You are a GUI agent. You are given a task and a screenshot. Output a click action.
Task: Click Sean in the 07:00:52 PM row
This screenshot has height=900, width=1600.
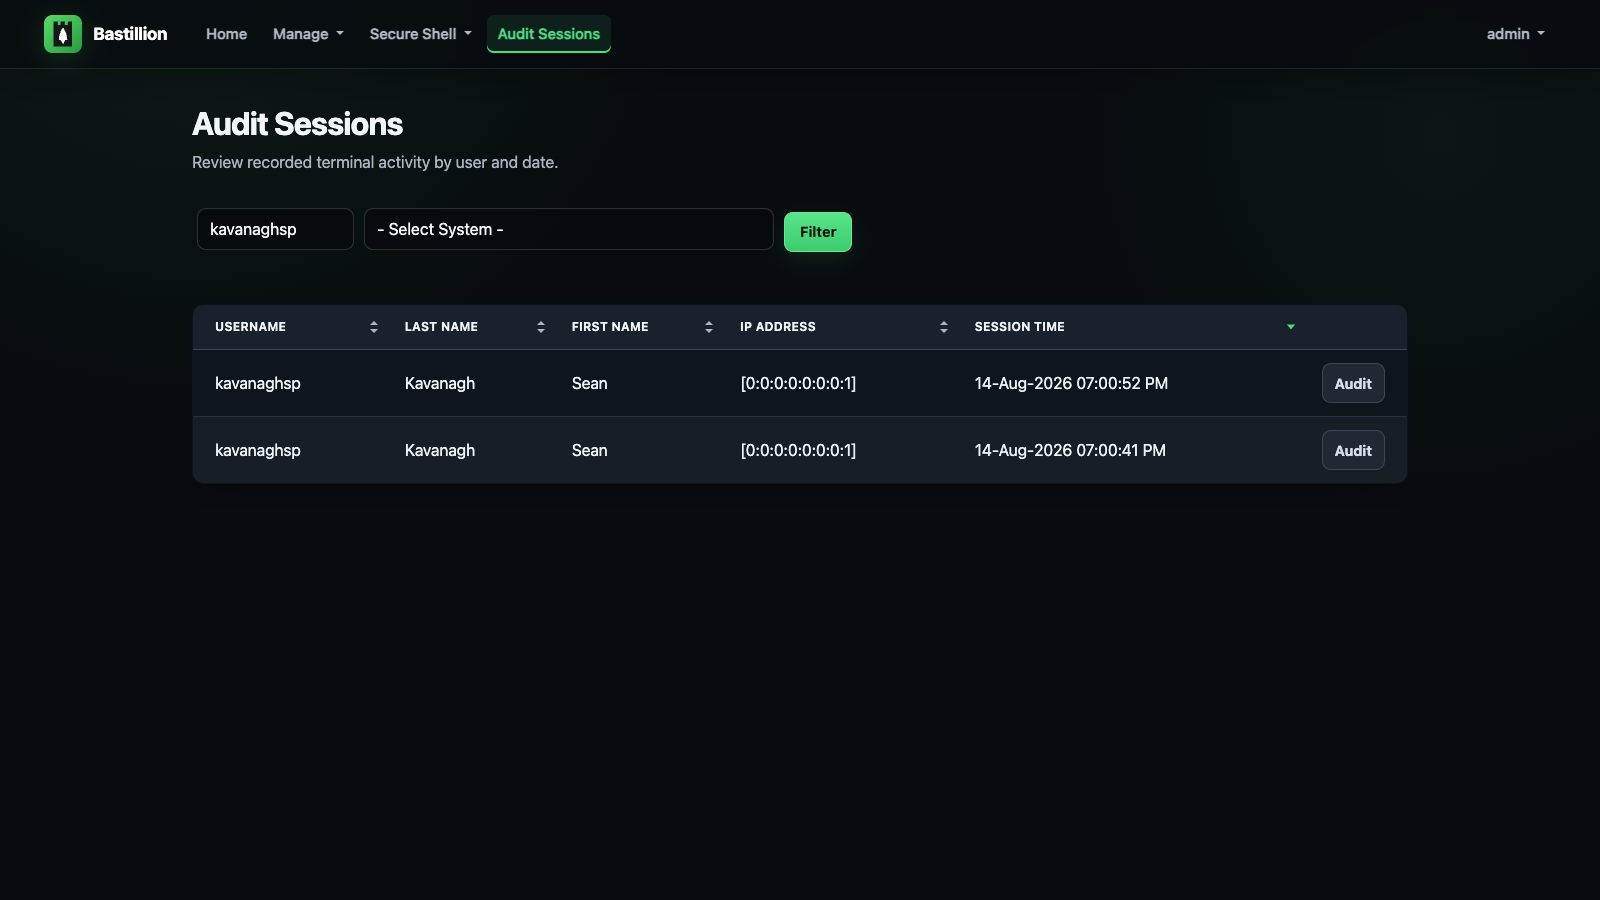590,383
